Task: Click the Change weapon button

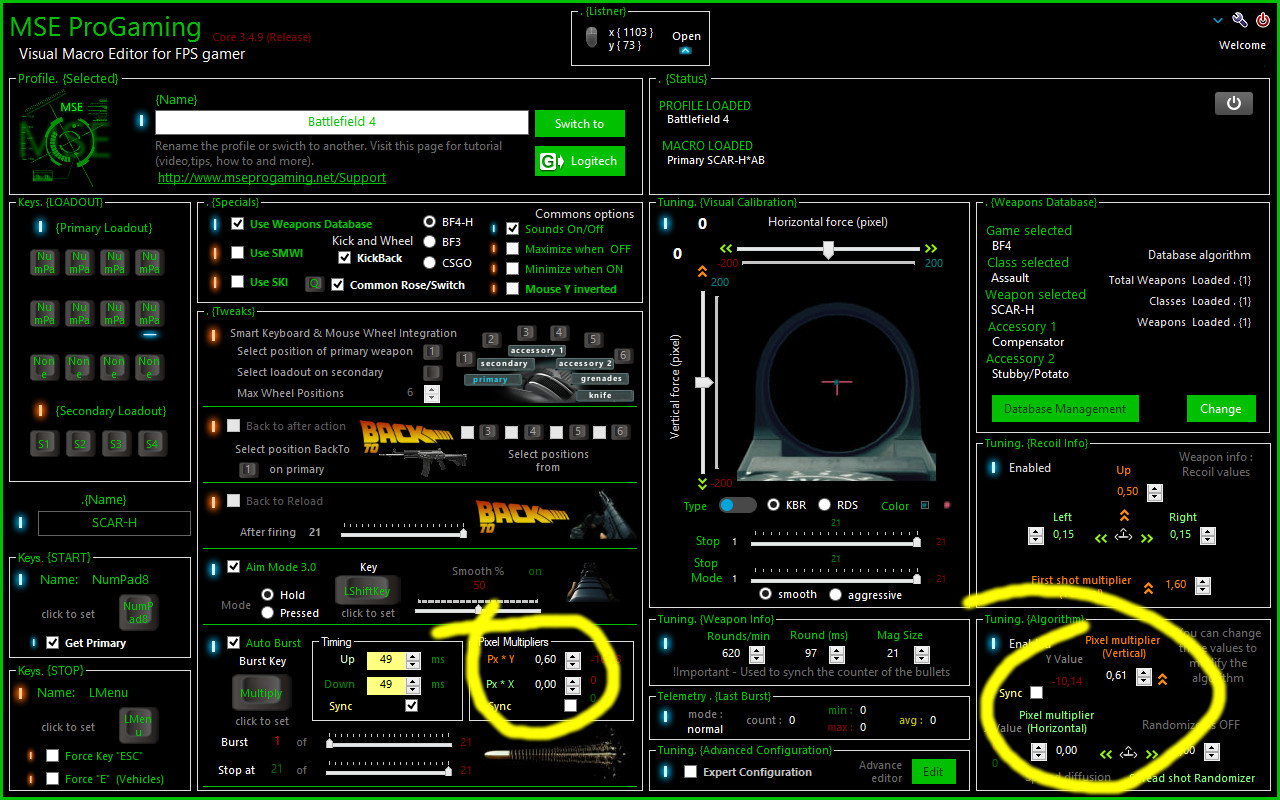Action: point(1221,408)
